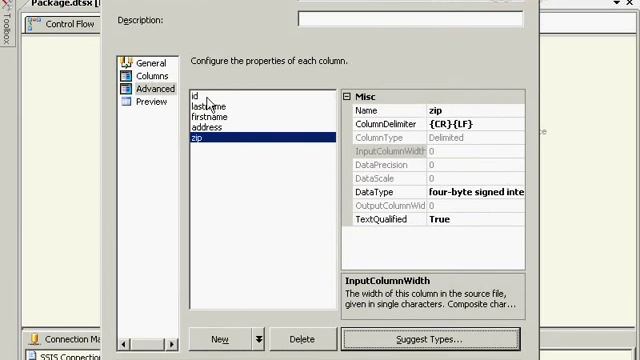Go to the Advanced page
Screen dimensions: 640x360
click(156, 89)
